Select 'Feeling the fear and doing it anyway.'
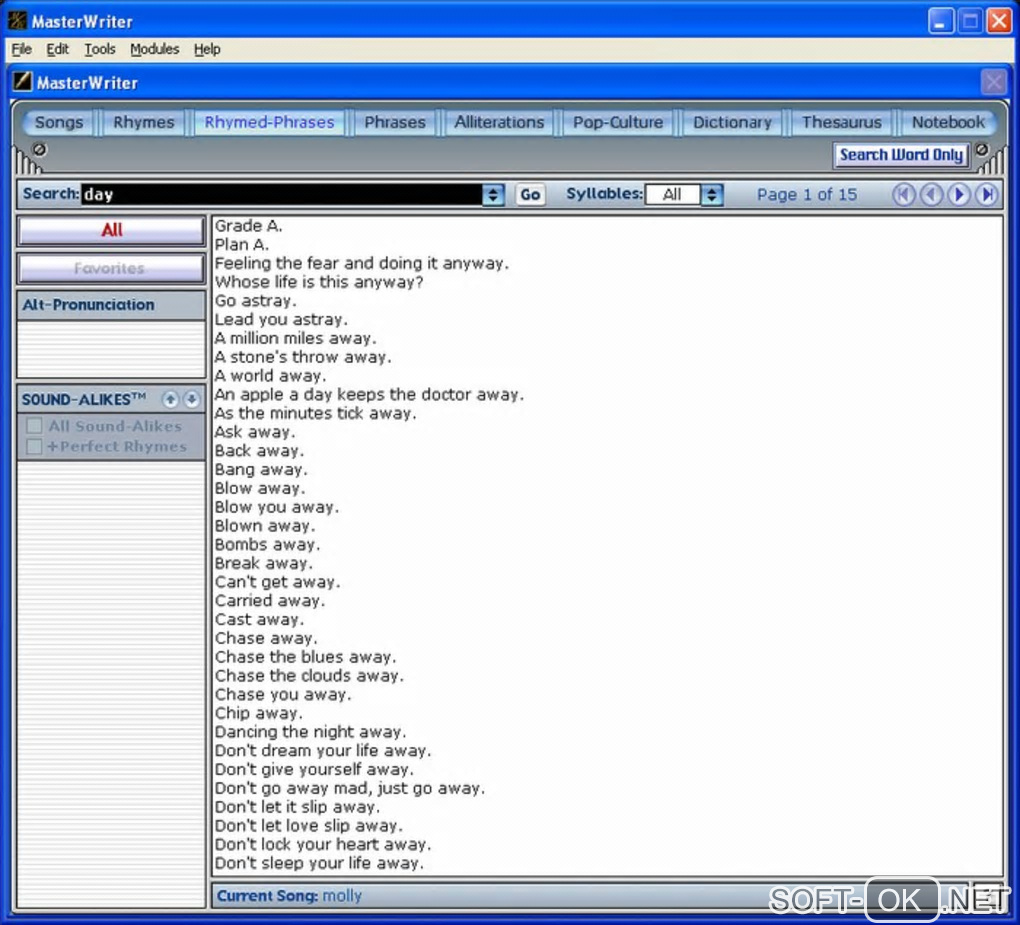The width and height of the screenshot is (1020, 925). tap(362, 263)
